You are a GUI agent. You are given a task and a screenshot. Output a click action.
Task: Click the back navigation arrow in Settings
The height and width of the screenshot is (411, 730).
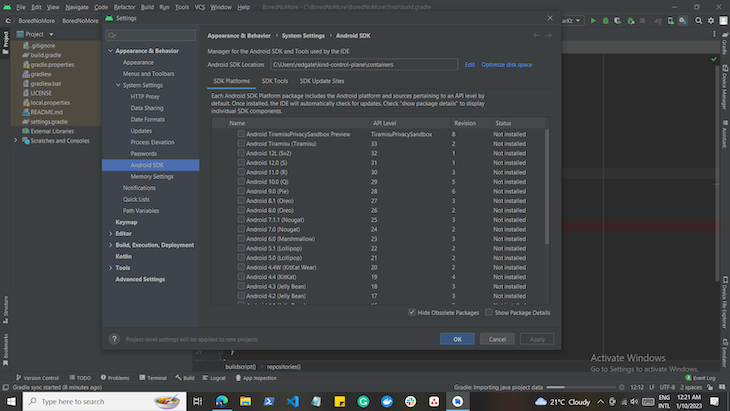(x=535, y=35)
